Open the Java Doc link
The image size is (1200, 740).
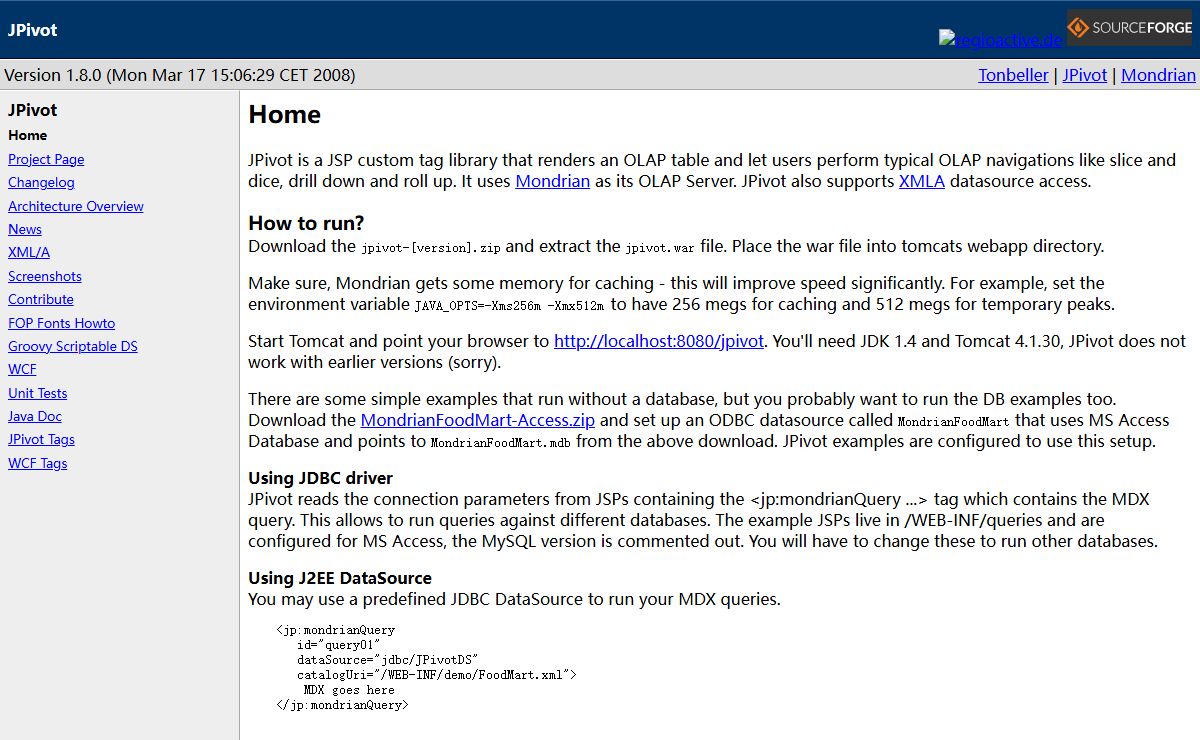(35, 416)
